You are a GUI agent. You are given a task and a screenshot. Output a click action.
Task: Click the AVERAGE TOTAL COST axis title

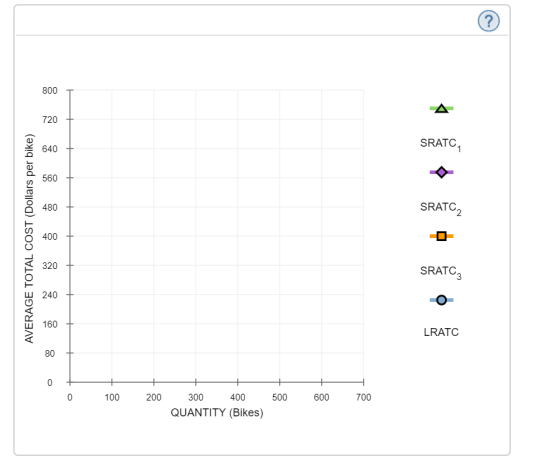(x=29, y=238)
